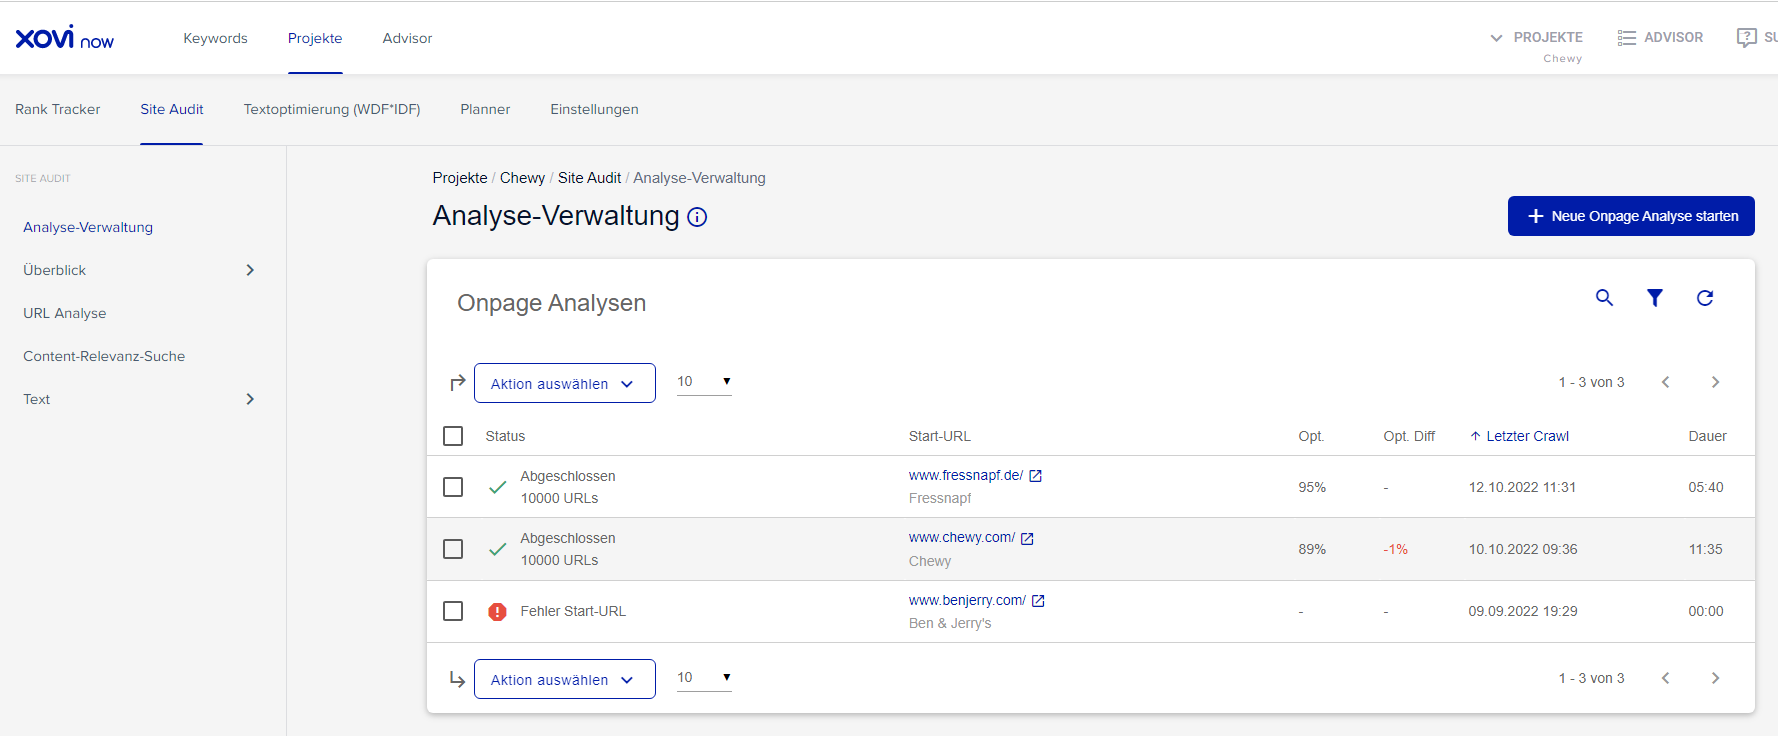Sort by the Opt. column header
Viewport: 1778px width, 736px height.
(1311, 436)
